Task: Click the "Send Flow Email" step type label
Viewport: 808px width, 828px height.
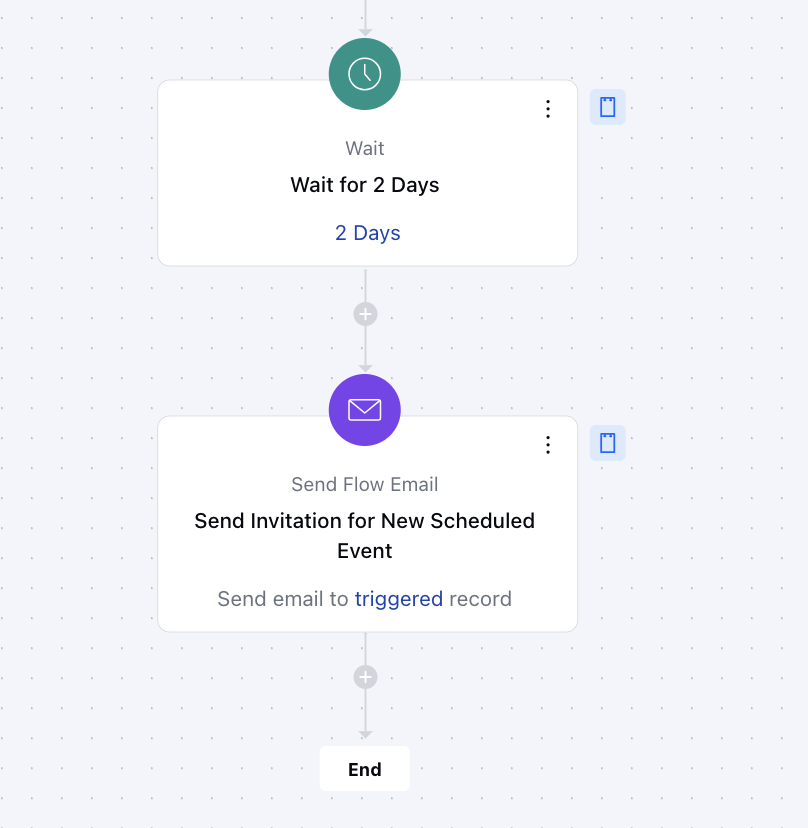Action: click(364, 484)
